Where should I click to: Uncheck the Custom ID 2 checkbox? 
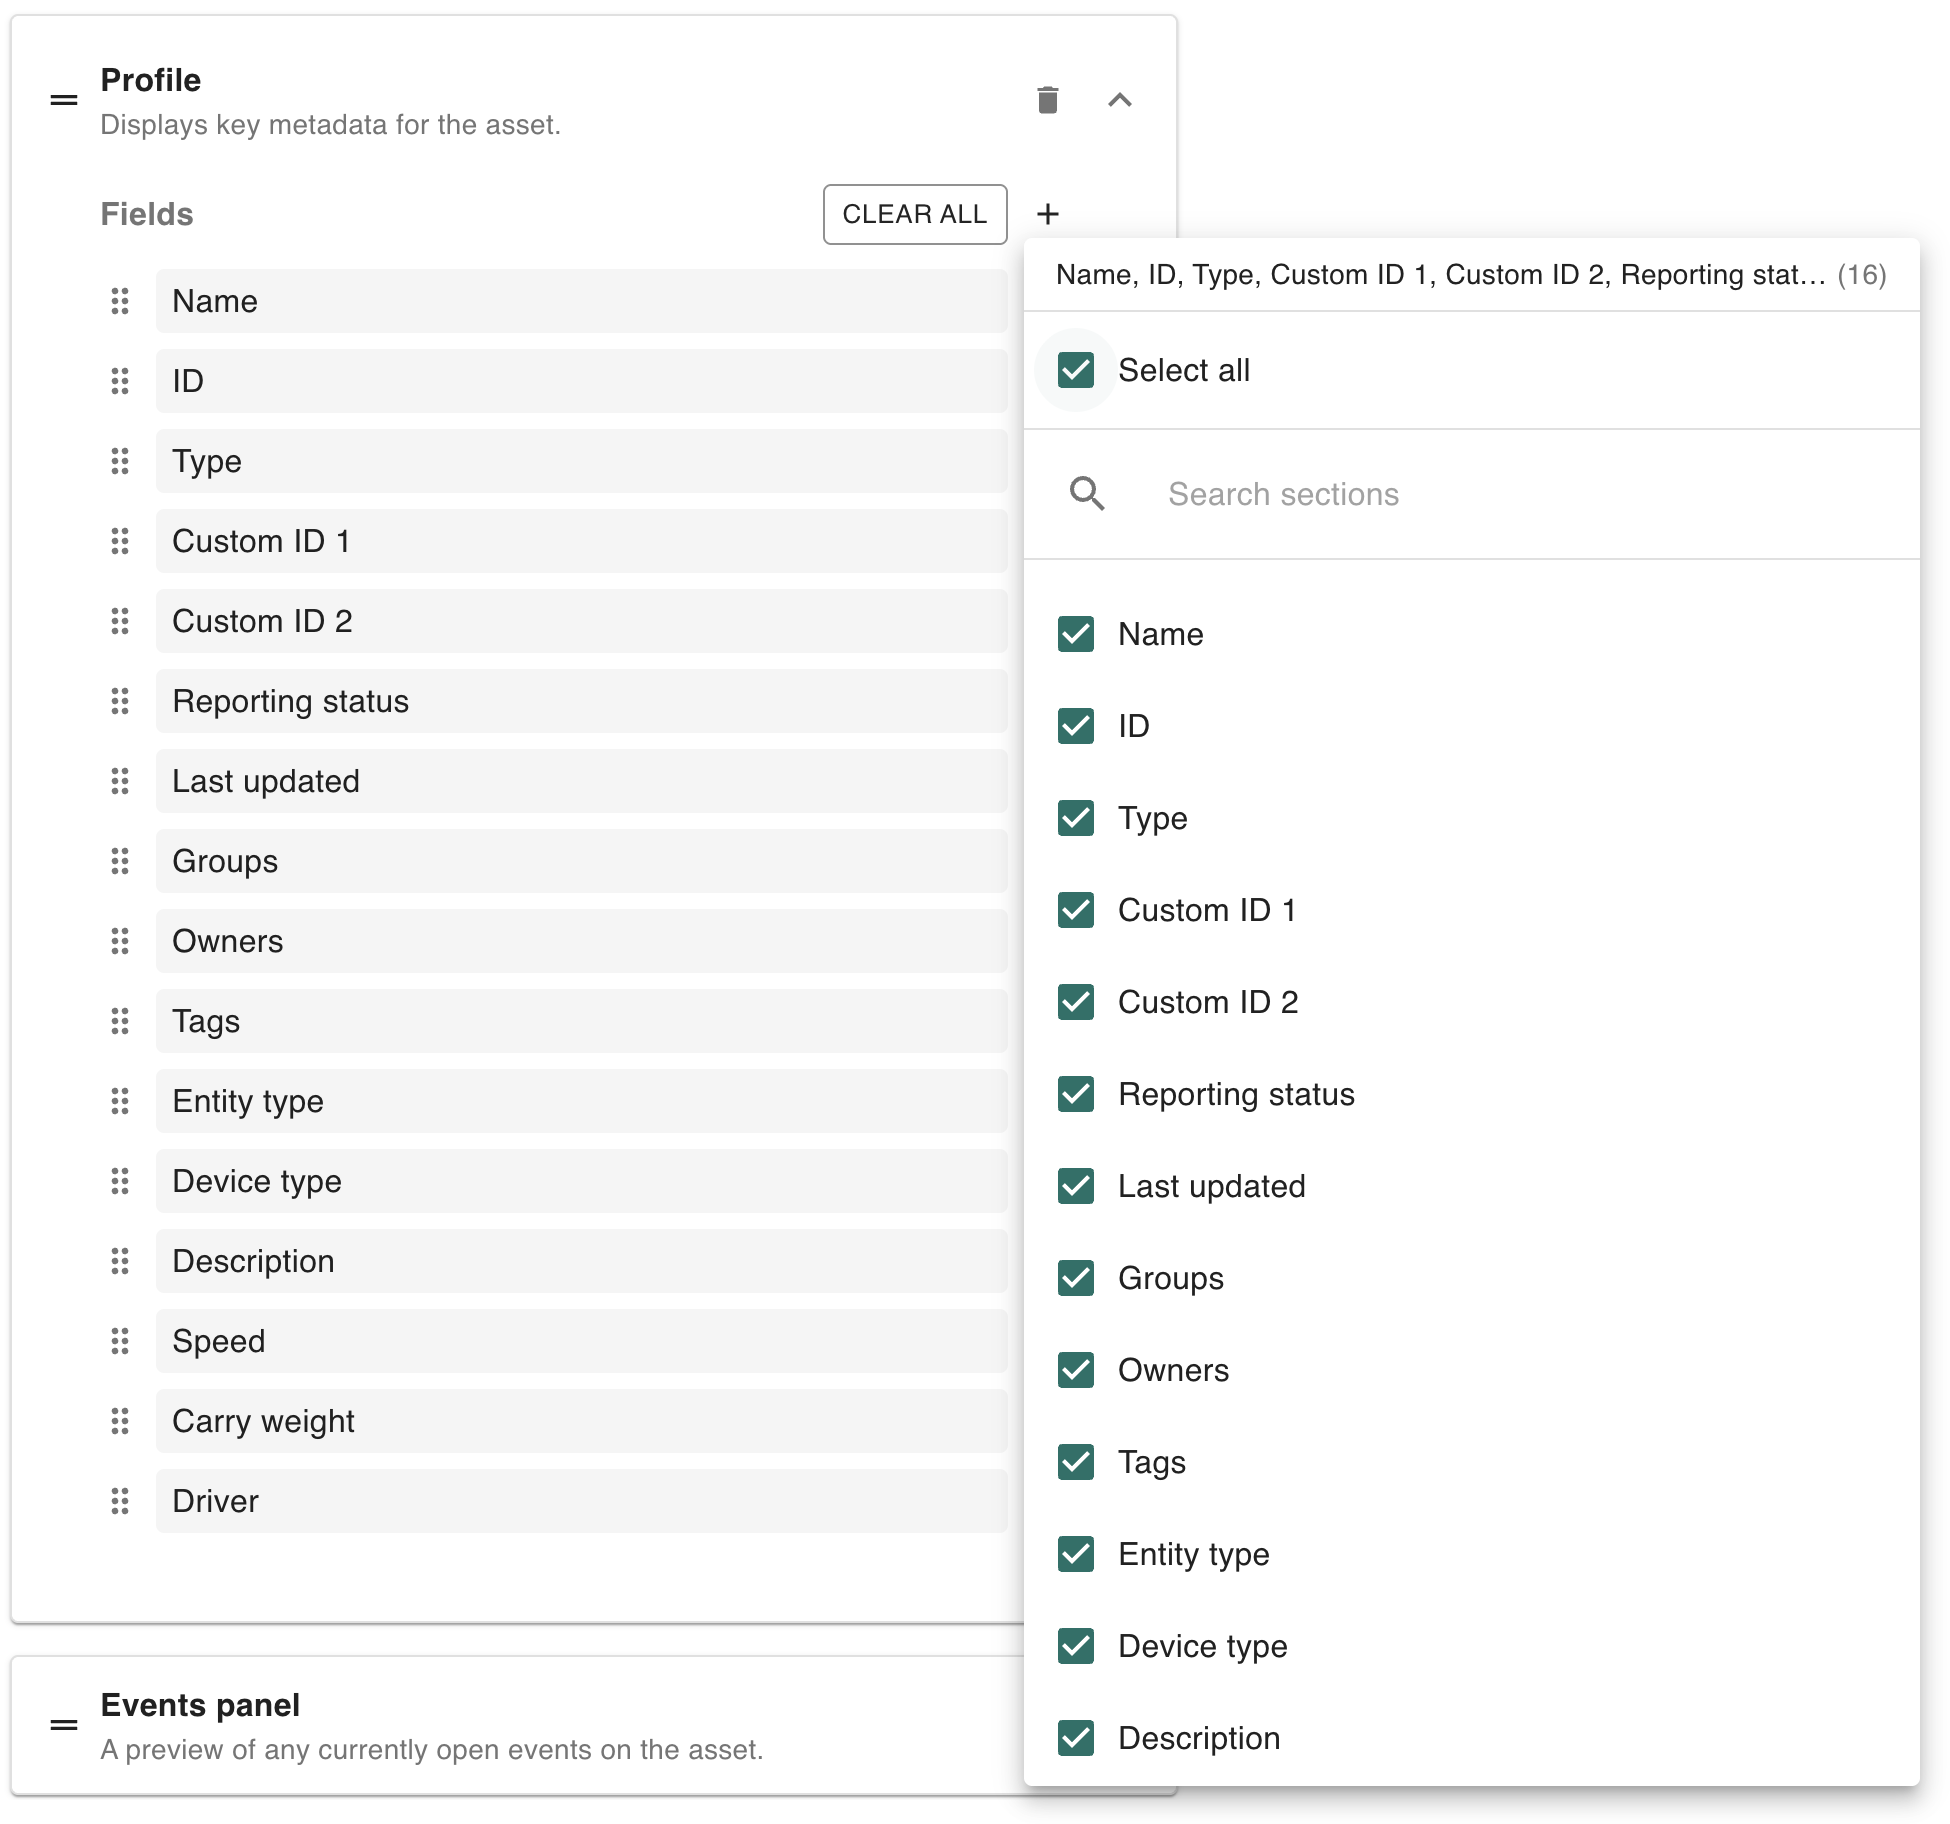point(1076,1002)
